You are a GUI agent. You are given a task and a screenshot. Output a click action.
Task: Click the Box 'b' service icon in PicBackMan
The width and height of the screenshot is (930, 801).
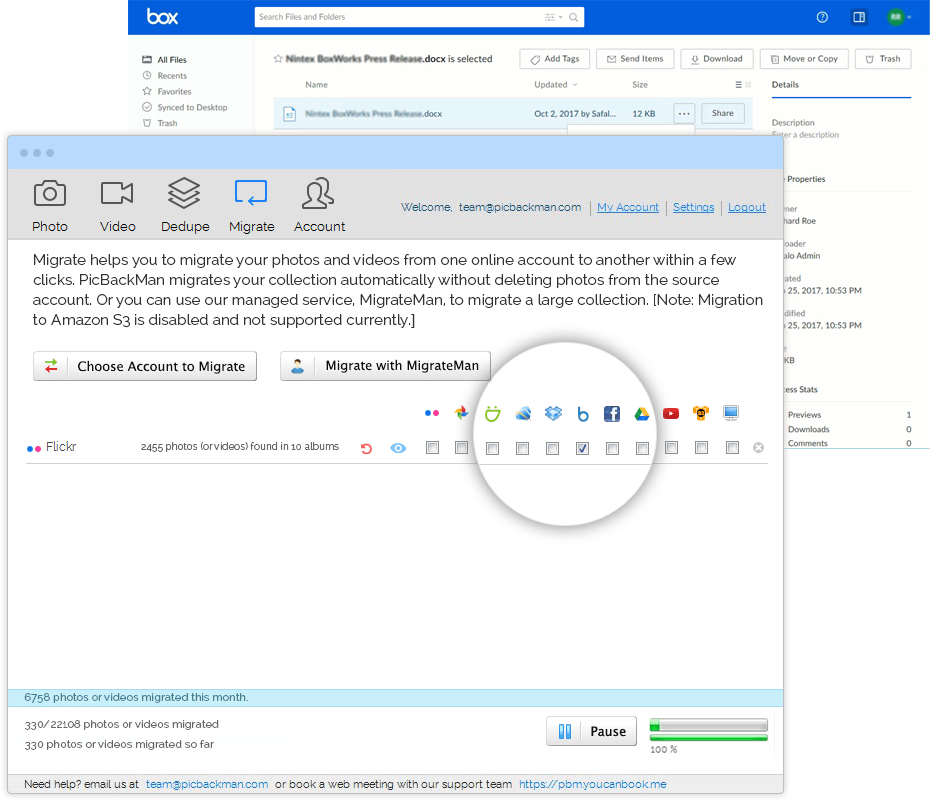pos(583,414)
